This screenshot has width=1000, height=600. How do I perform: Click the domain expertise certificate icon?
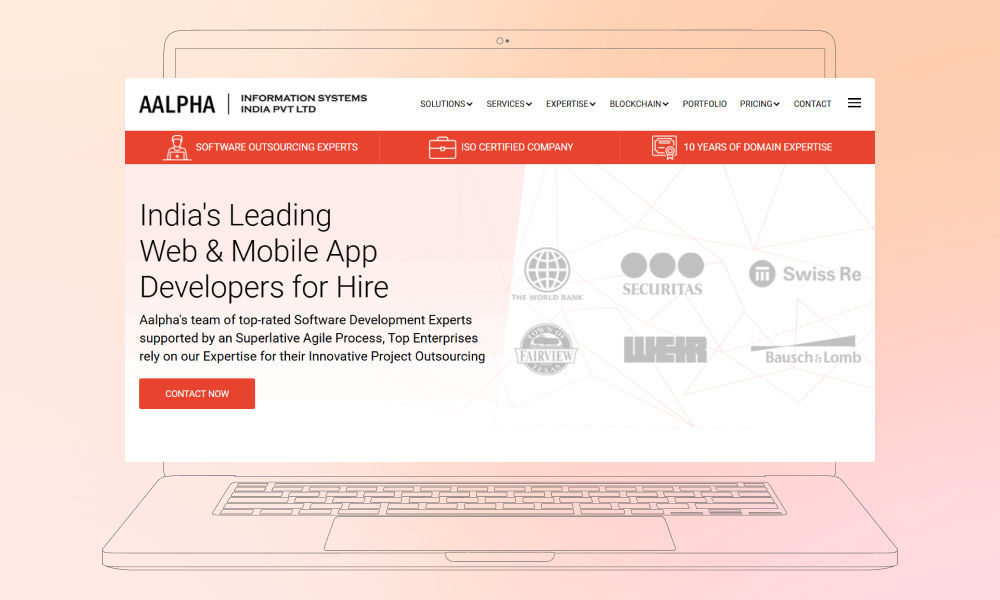[664, 147]
